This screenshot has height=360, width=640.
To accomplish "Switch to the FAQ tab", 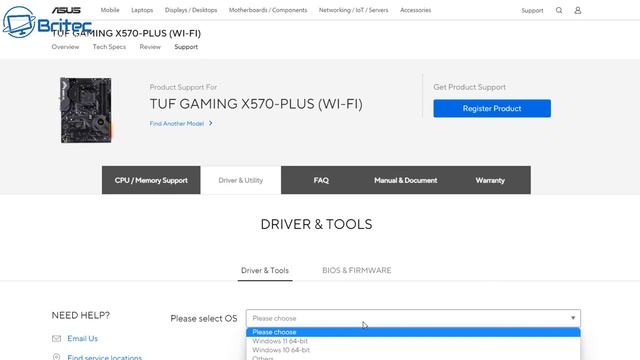I will pyautogui.click(x=321, y=180).
